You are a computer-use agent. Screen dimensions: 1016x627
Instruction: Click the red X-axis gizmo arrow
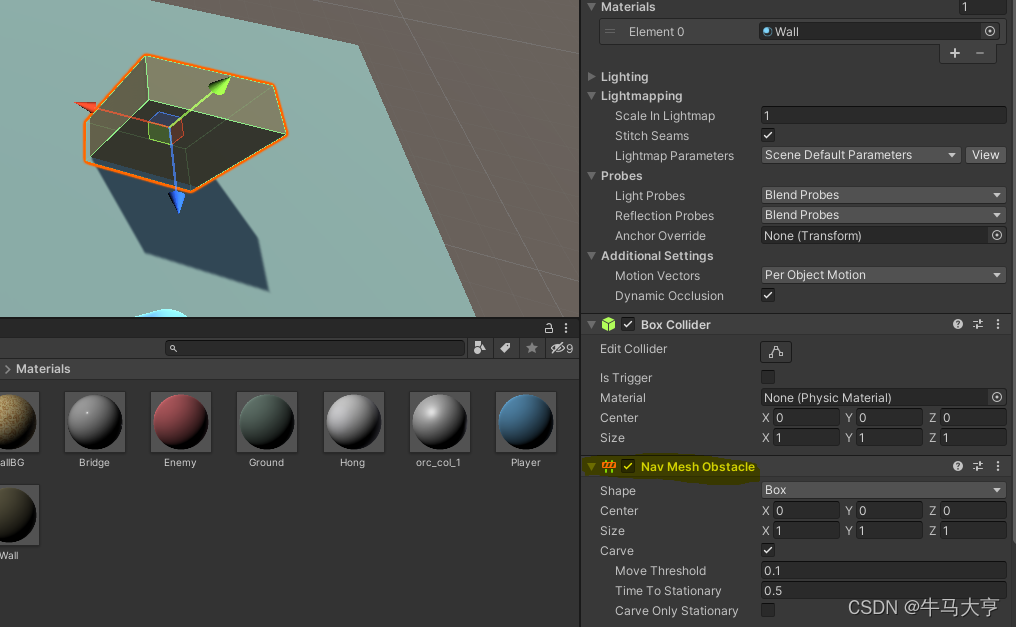click(x=86, y=106)
